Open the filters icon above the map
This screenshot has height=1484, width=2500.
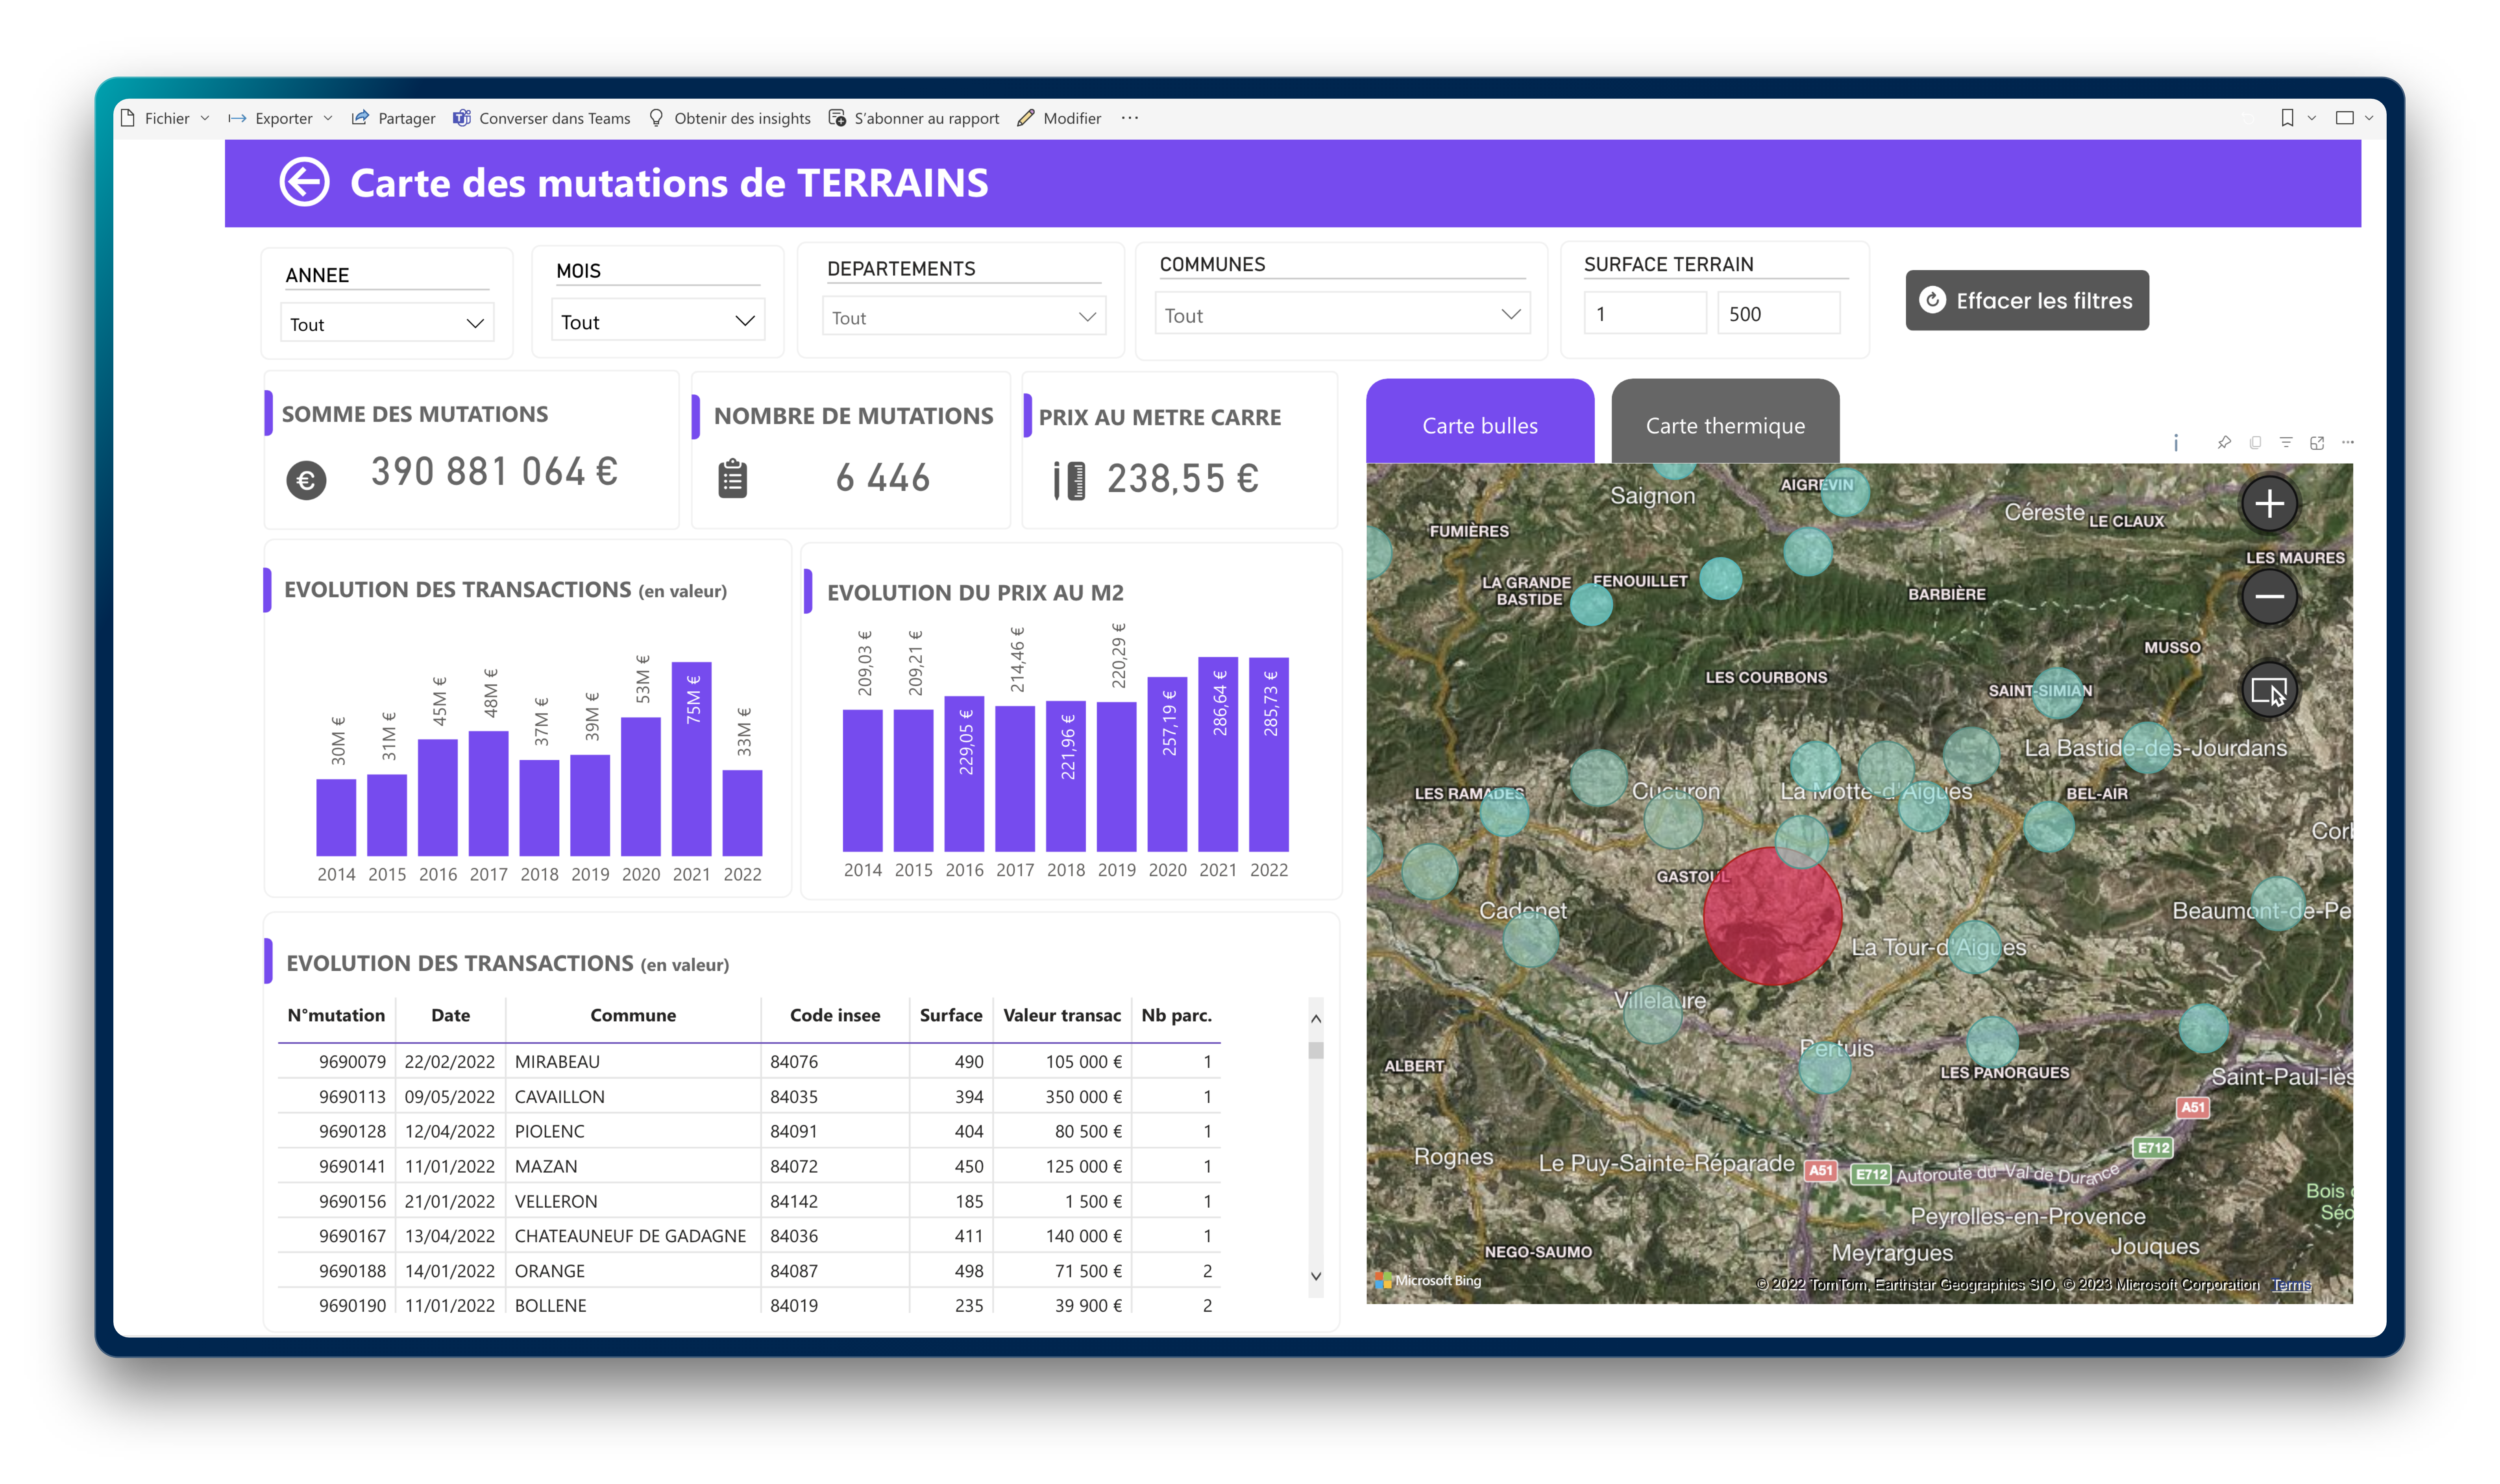2285,442
